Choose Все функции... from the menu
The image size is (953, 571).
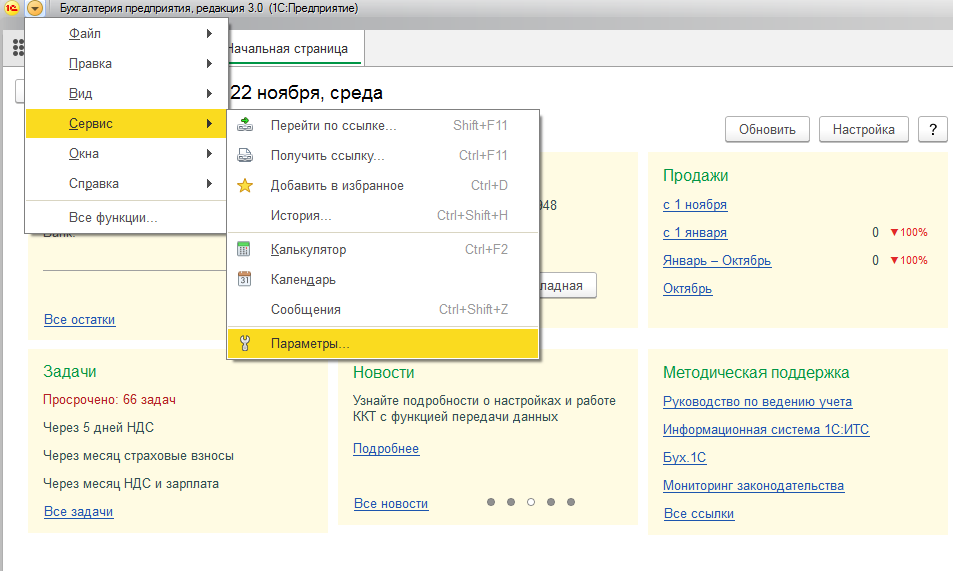[x=126, y=217]
